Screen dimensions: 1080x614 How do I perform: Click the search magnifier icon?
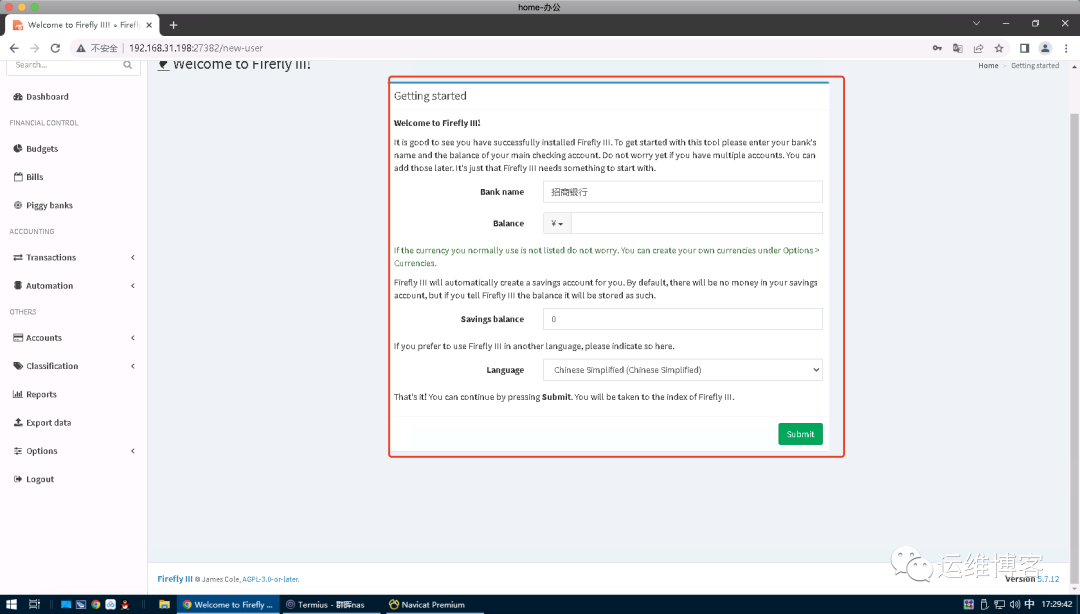pyautogui.click(x=127, y=65)
